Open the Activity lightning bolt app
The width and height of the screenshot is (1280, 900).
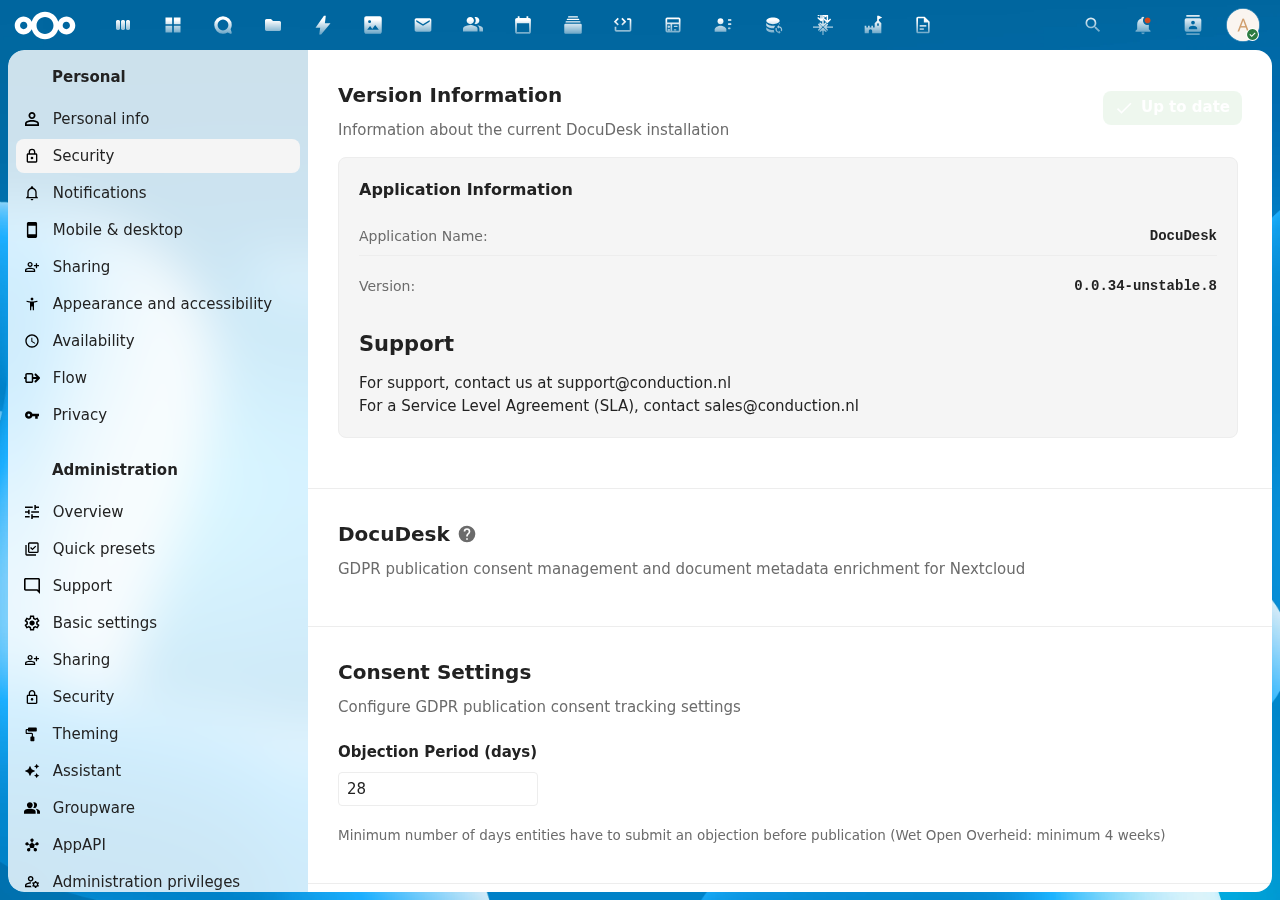323,25
